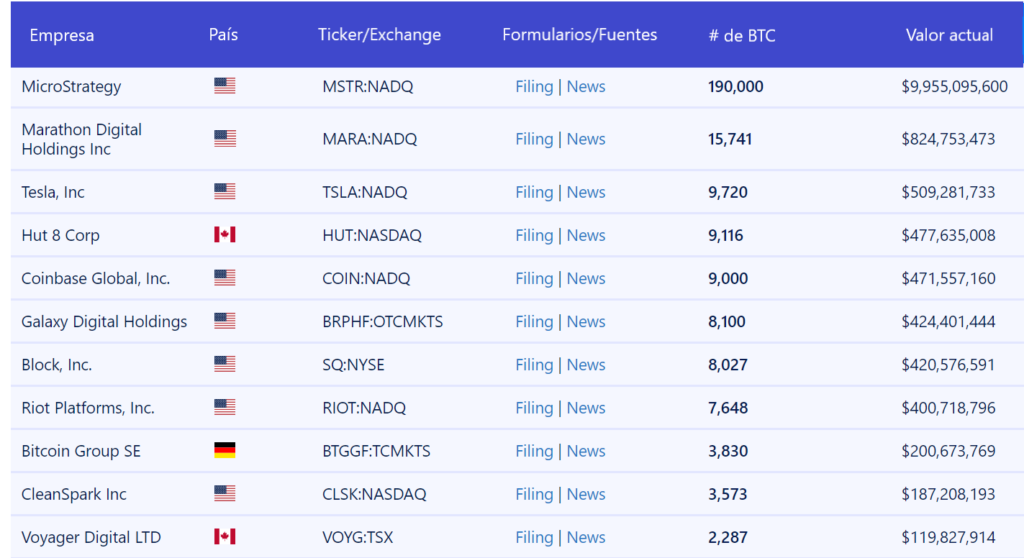Open the Filing link for CleanSpark Inc

click(534, 495)
